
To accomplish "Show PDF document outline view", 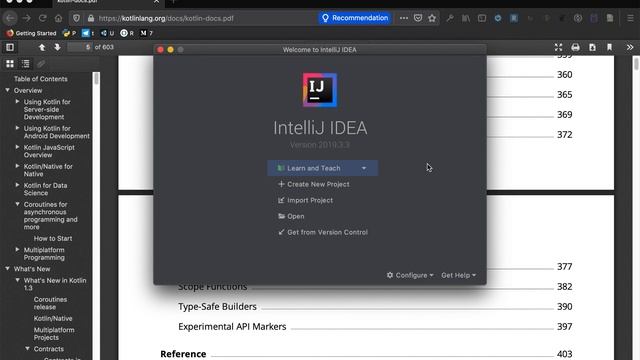I will tap(25, 64).
